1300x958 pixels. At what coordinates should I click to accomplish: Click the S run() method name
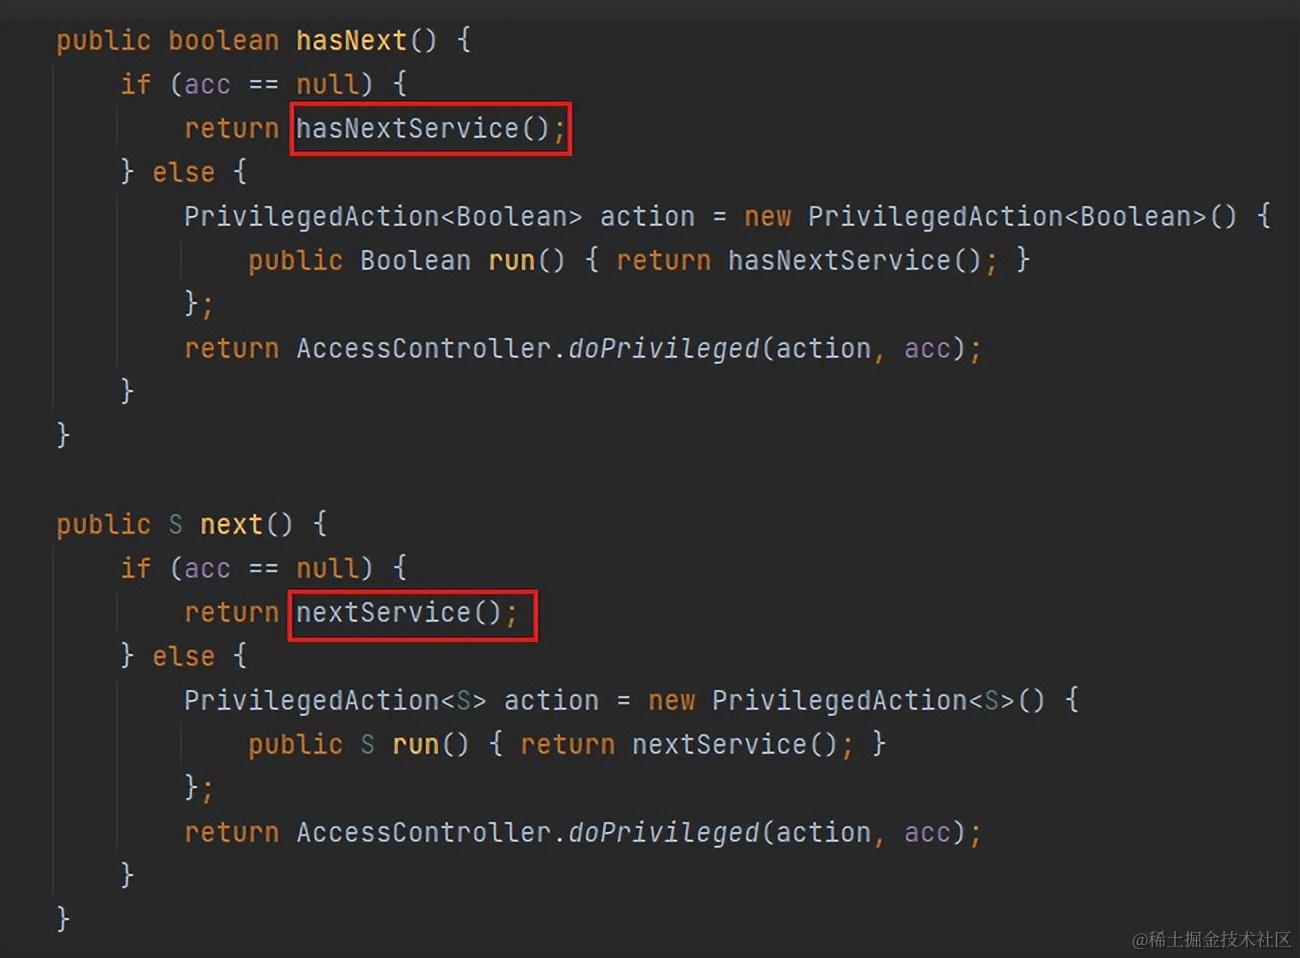(x=416, y=745)
